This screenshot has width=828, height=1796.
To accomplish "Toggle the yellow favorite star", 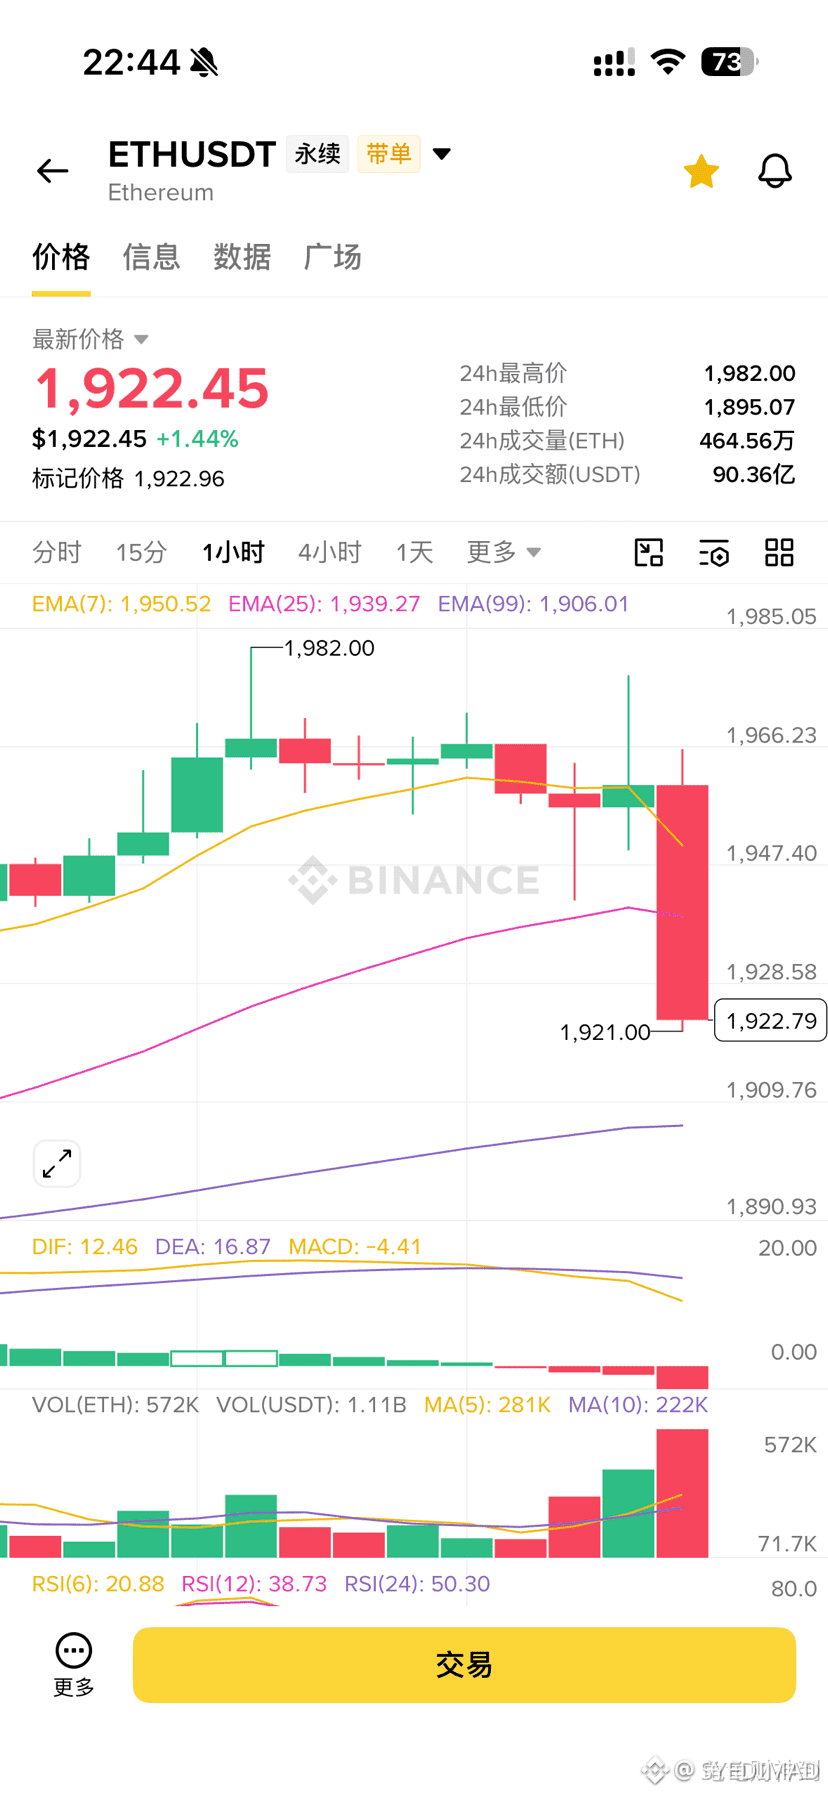I will tap(701, 171).
